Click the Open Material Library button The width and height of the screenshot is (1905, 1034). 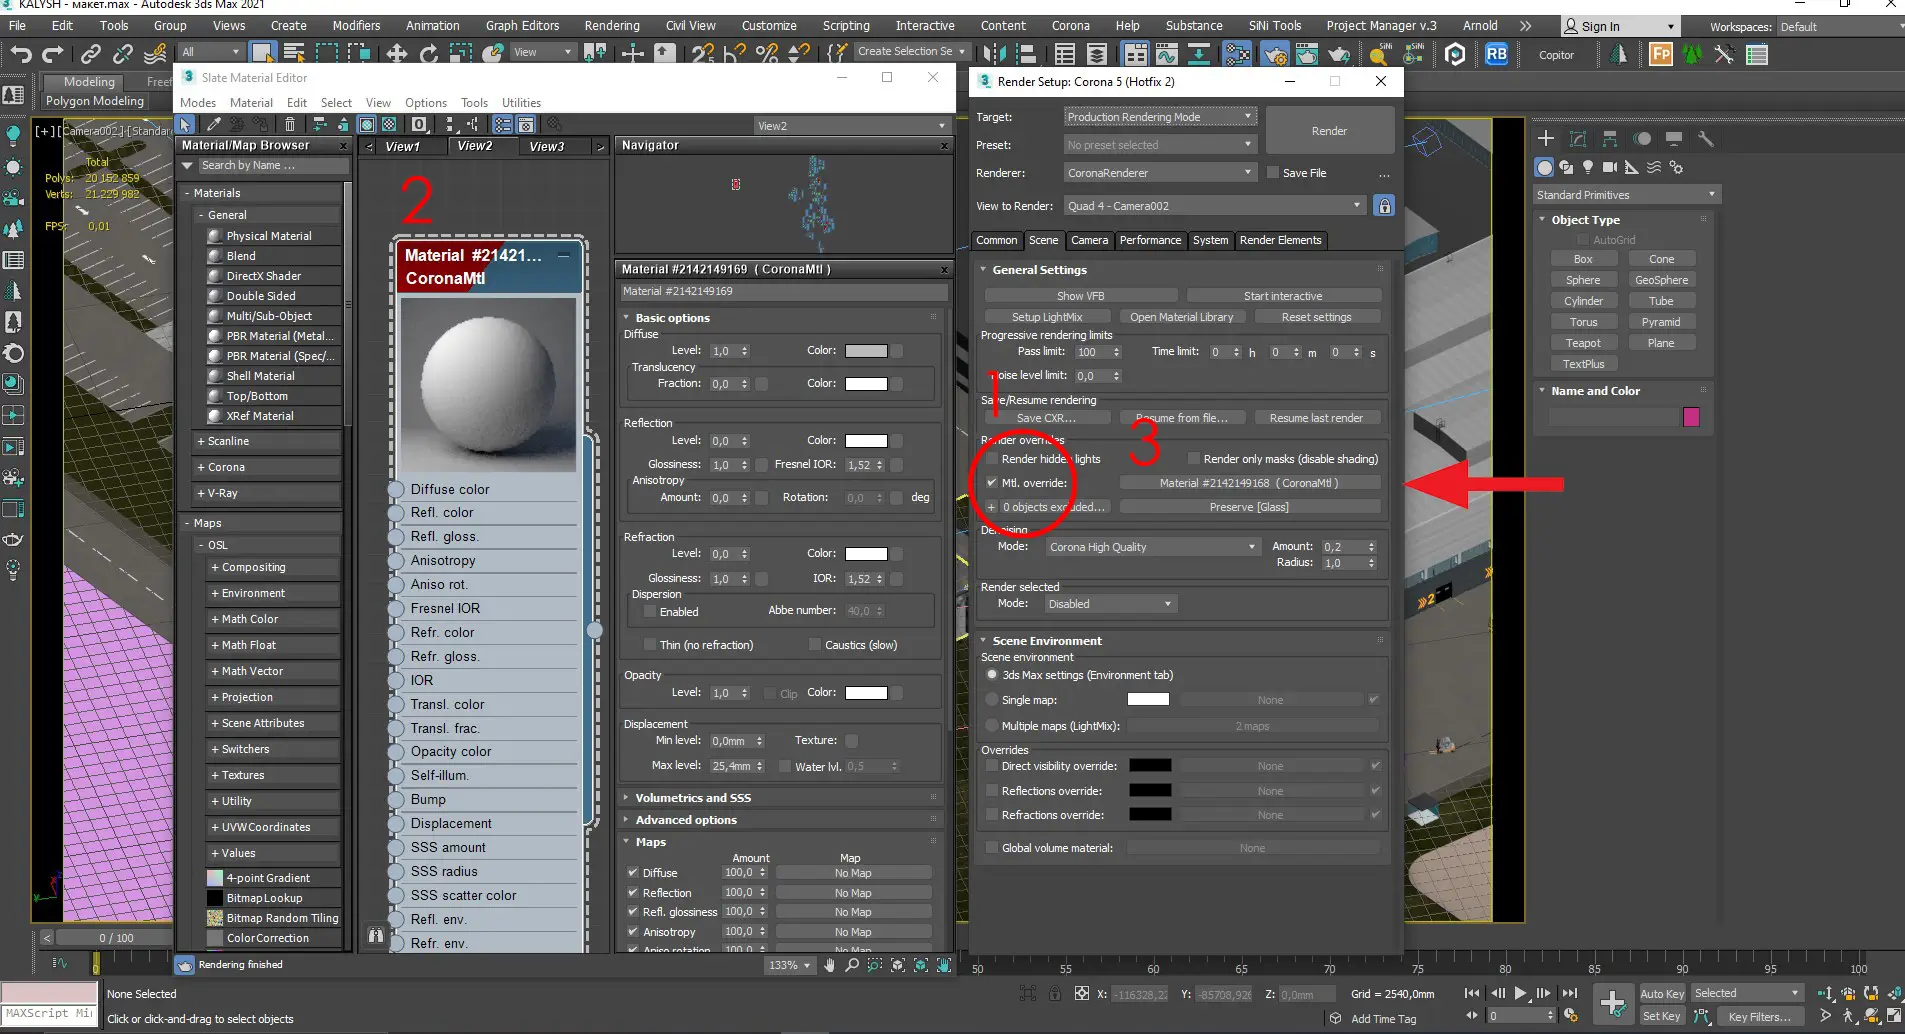pyautogui.click(x=1181, y=317)
